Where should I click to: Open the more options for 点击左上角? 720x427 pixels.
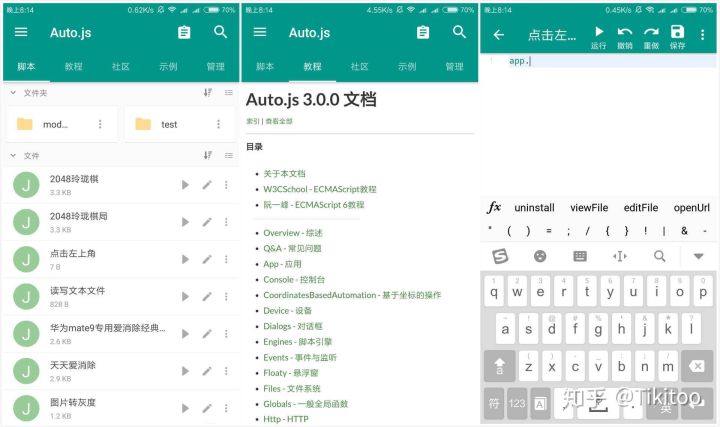point(226,259)
